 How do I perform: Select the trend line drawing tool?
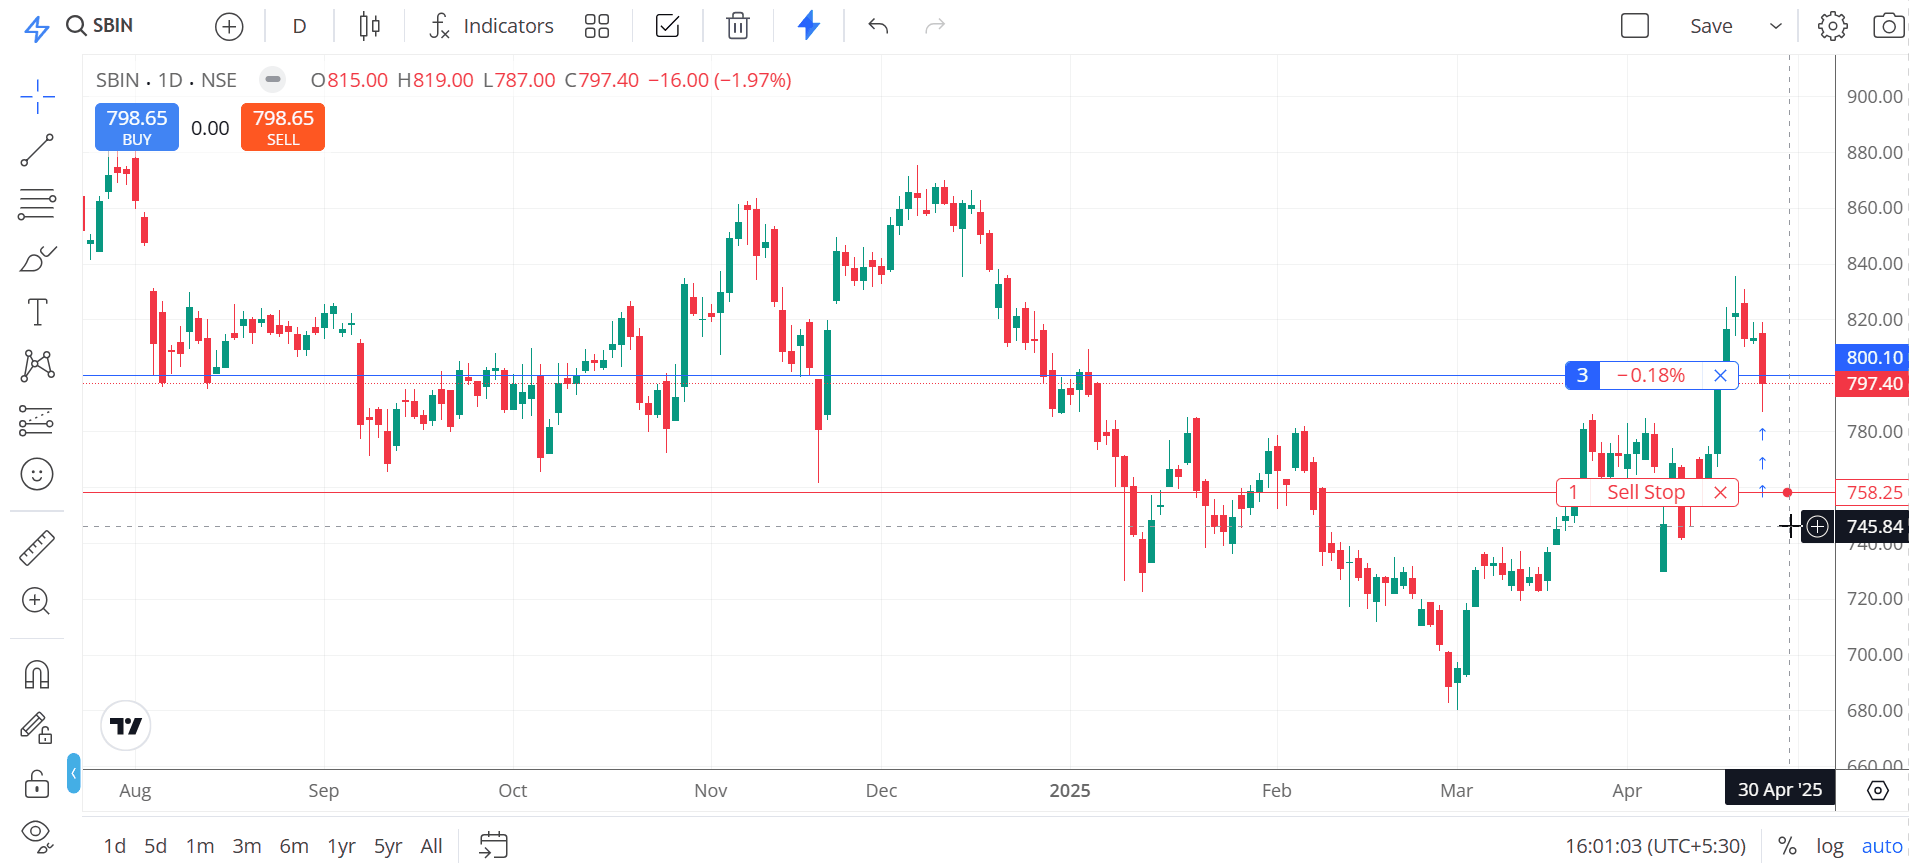click(37, 150)
